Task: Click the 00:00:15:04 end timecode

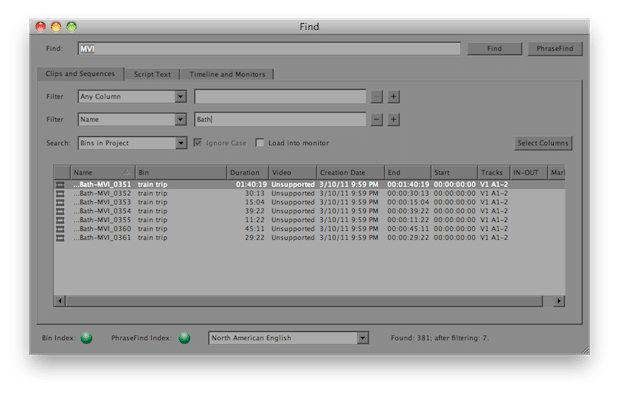Action: tap(408, 202)
